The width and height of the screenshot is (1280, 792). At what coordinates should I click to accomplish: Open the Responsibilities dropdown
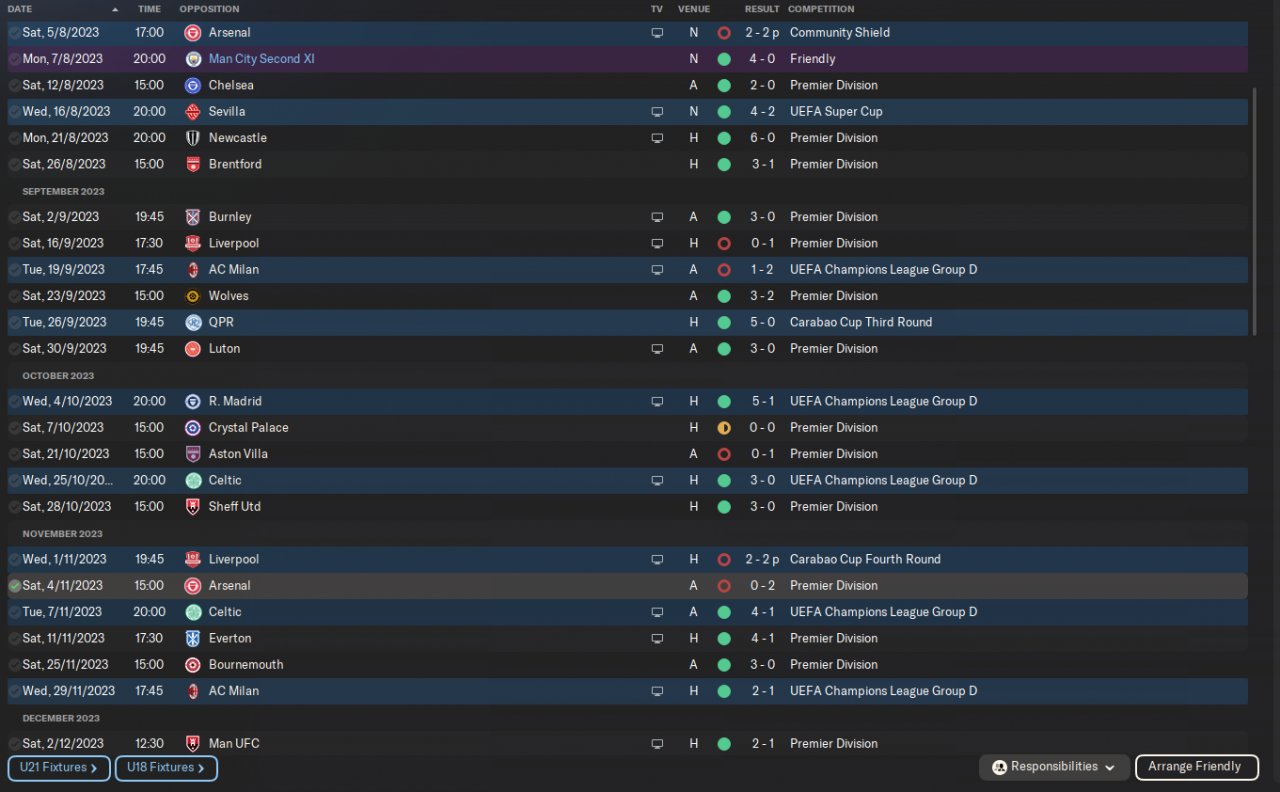tap(1055, 767)
